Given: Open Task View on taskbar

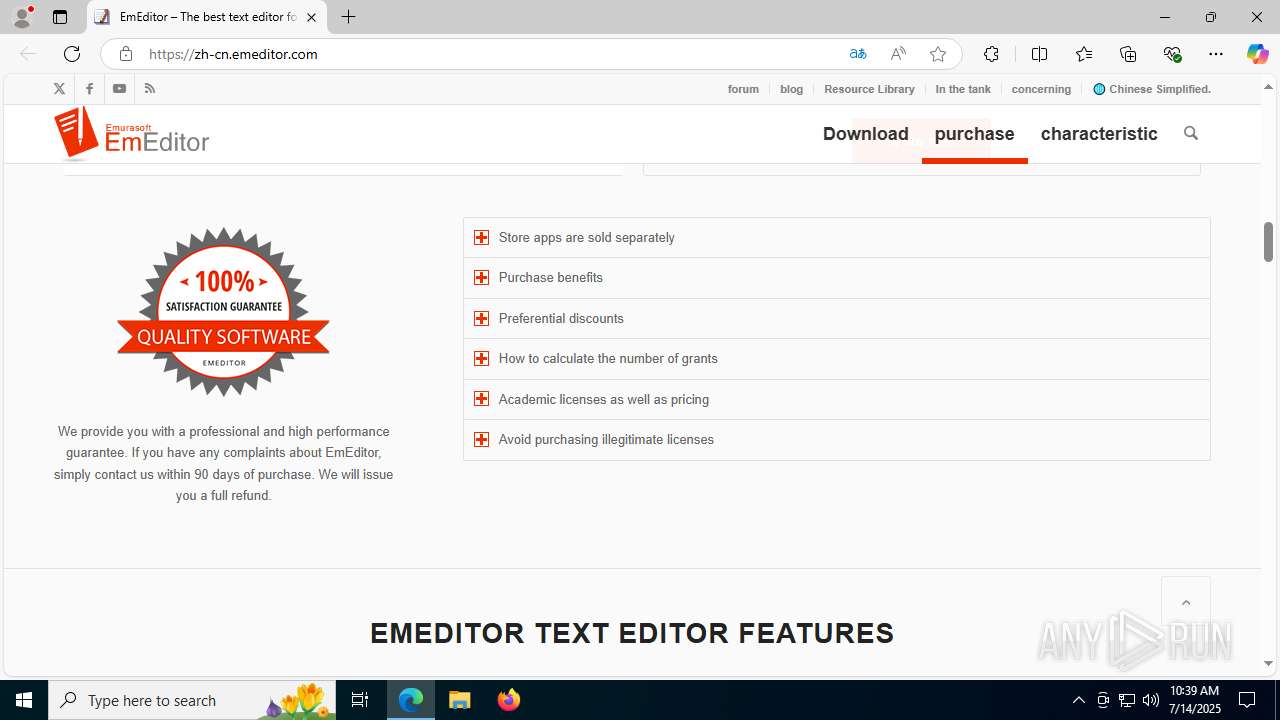Looking at the screenshot, I should coord(360,700).
